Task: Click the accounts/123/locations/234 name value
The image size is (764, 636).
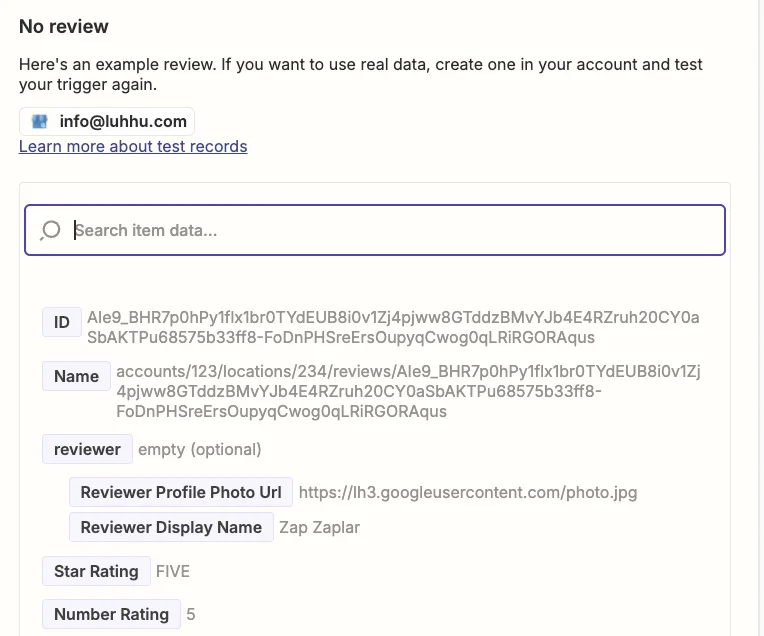Action: (408, 391)
